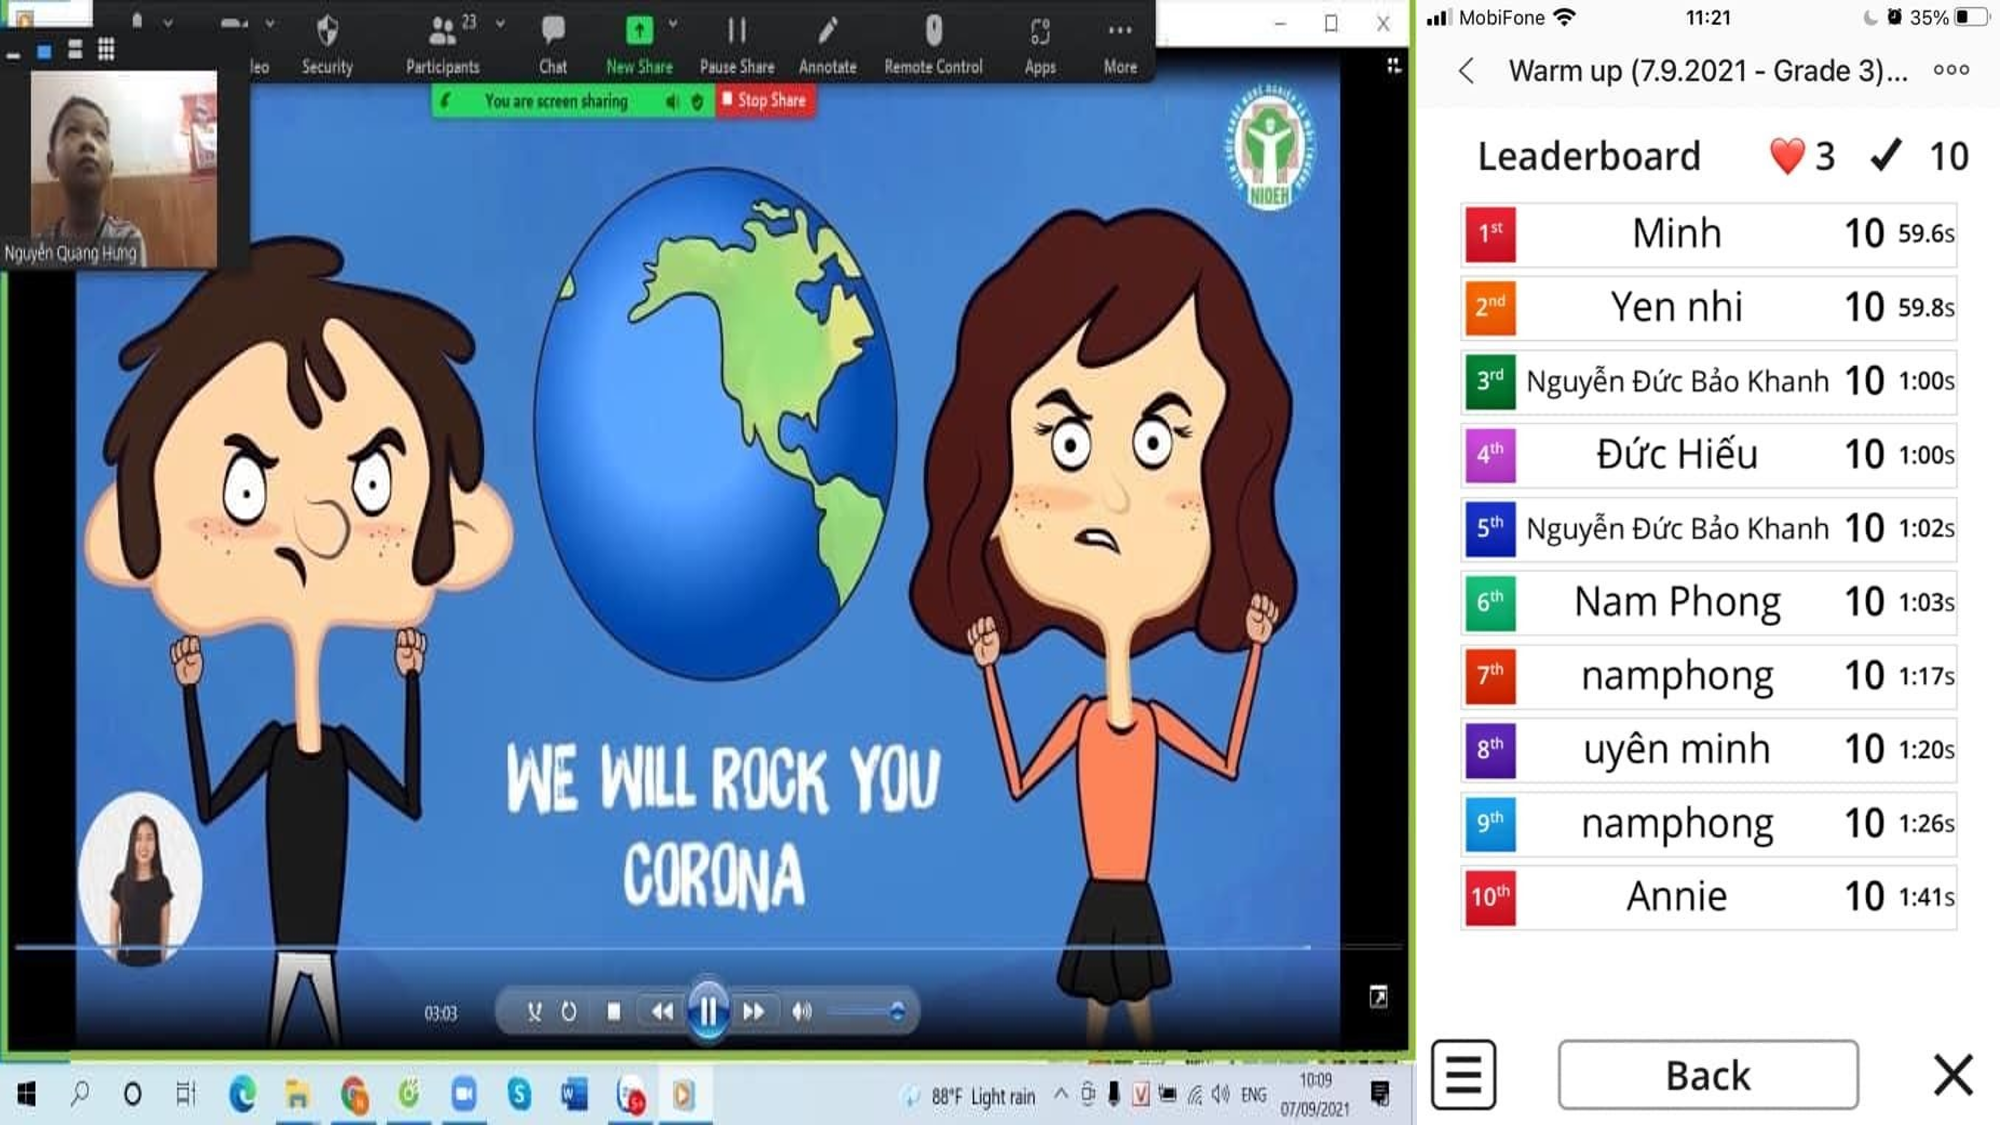Click the 3rd place green badge
2000x1125 pixels.
pos(1490,382)
